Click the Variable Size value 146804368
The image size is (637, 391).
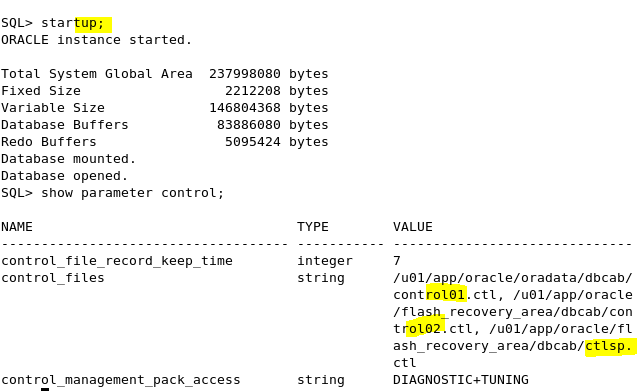(x=245, y=108)
